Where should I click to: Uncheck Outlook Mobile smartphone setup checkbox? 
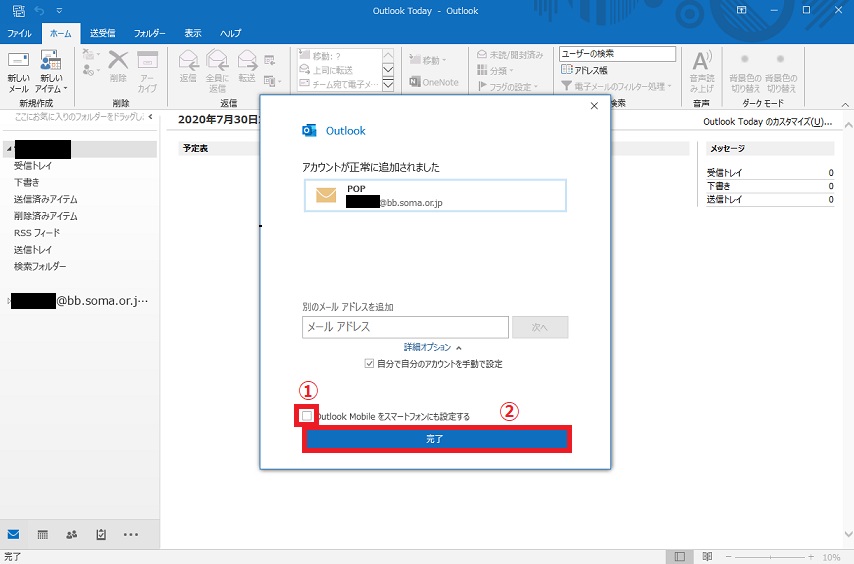(307, 416)
